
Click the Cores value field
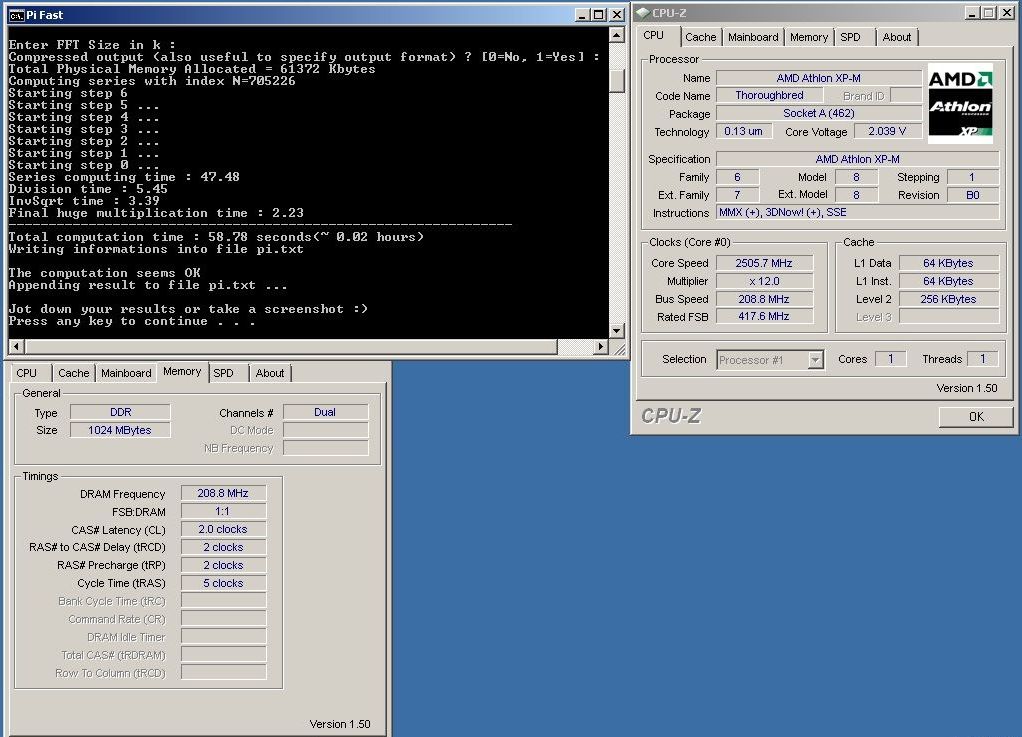pyautogui.click(x=890, y=359)
